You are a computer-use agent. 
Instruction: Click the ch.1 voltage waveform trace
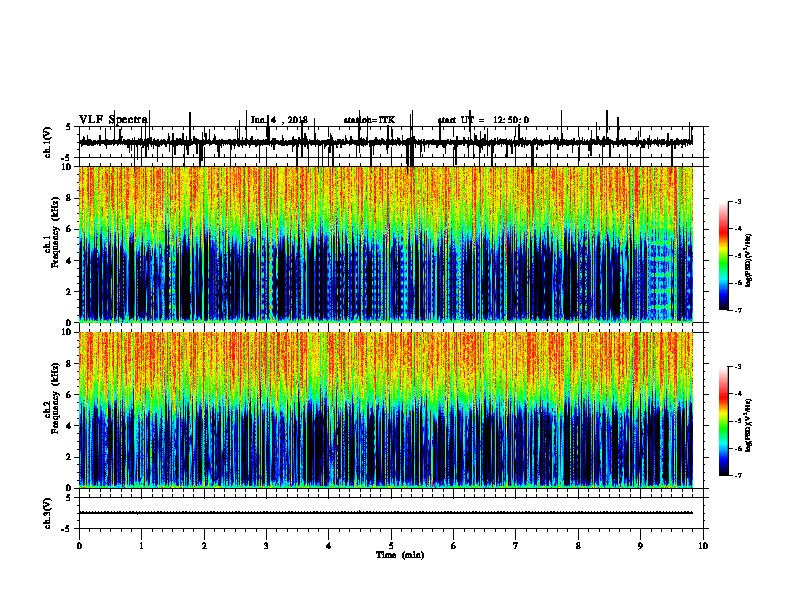[x=386, y=142]
